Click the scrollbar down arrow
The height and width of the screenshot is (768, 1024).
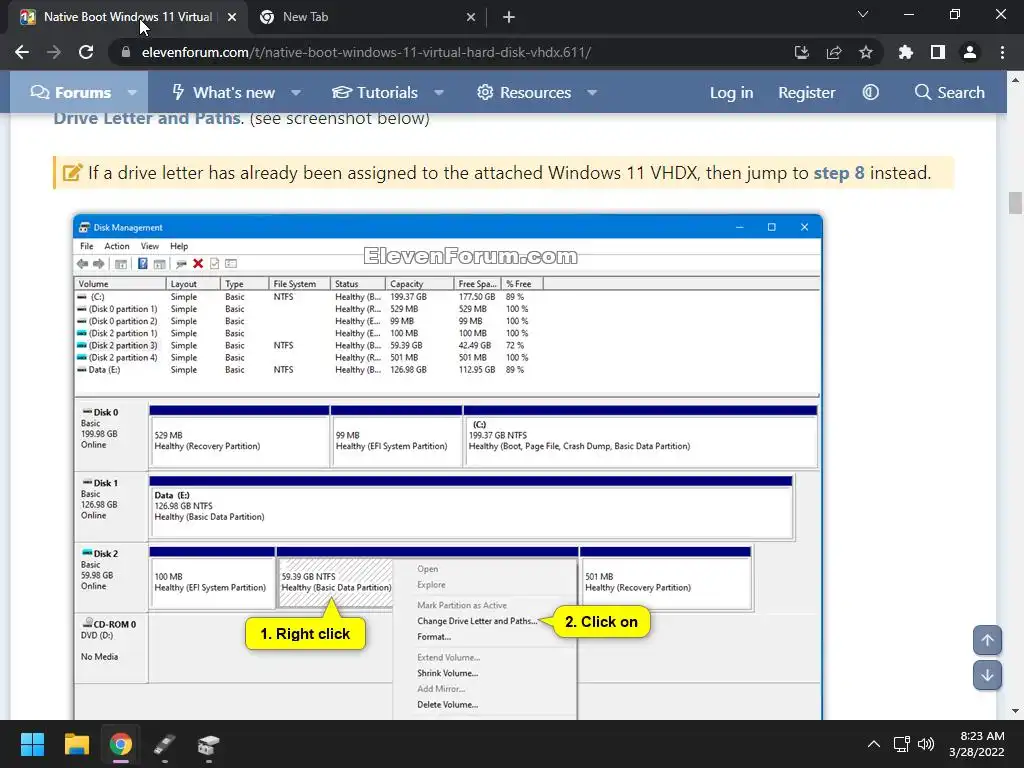click(x=1015, y=711)
